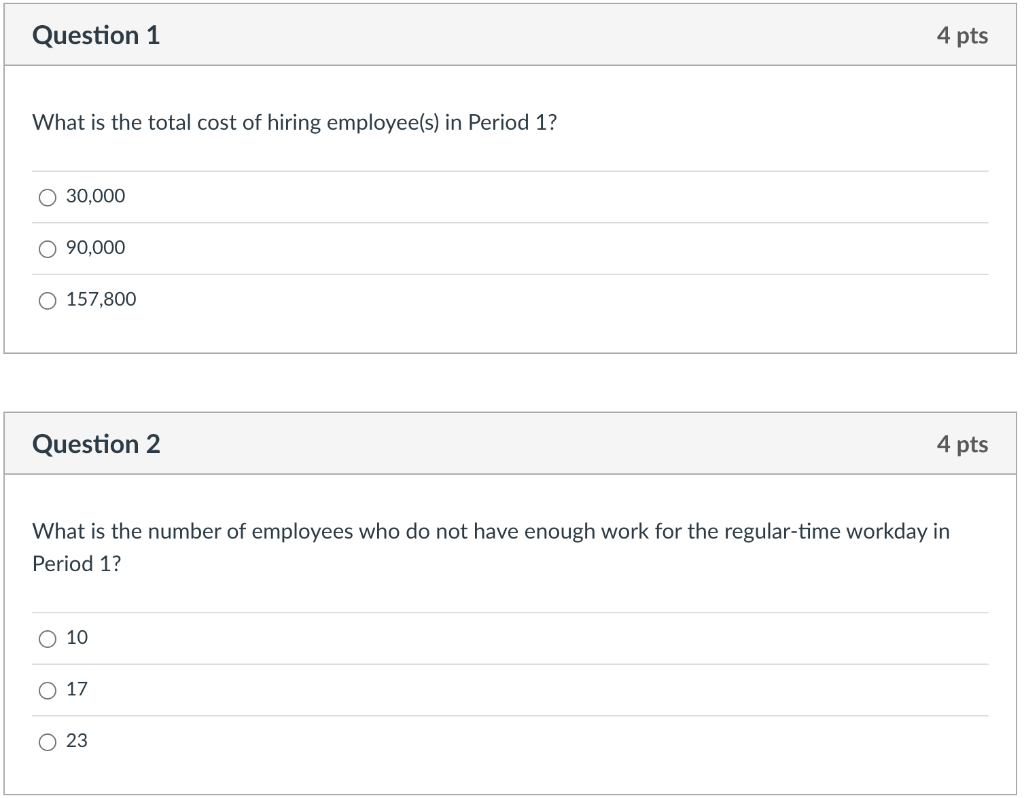Click the 30,000 answer label text
Viewport: 1024px width, 798px height.
pos(94,196)
